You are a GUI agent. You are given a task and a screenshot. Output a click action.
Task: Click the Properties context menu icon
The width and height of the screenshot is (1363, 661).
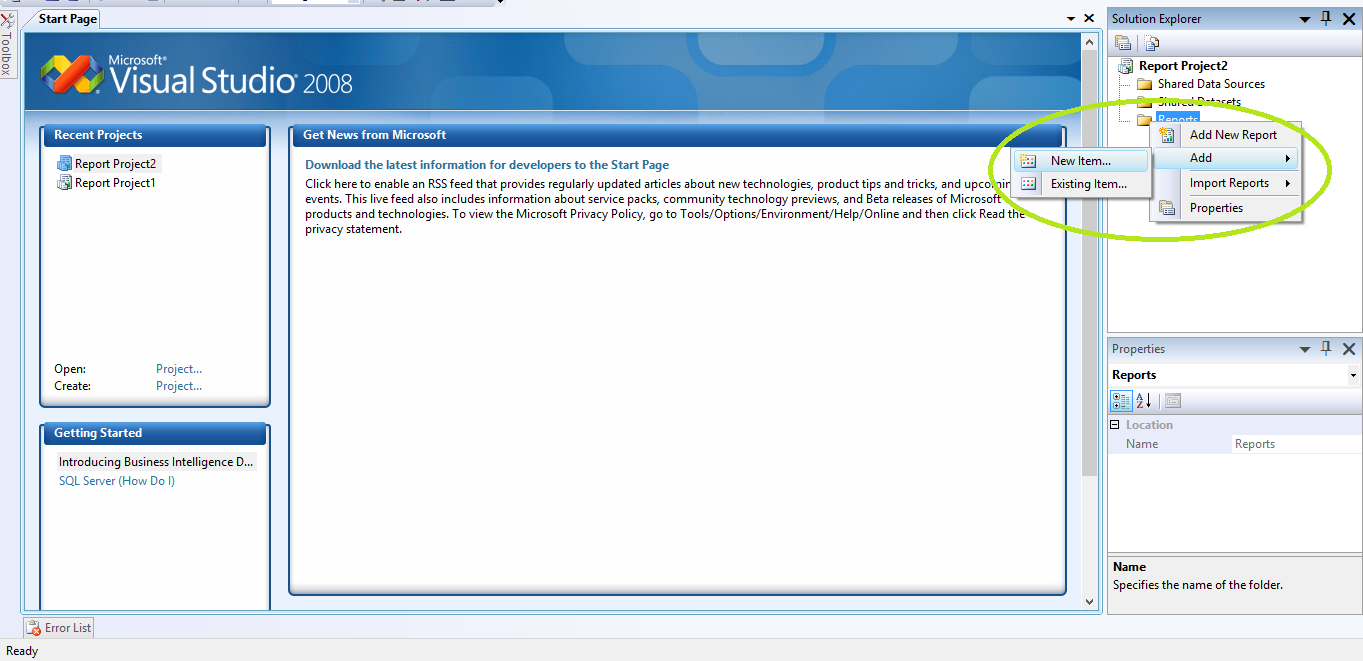pyautogui.click(x=1167, y=208)
